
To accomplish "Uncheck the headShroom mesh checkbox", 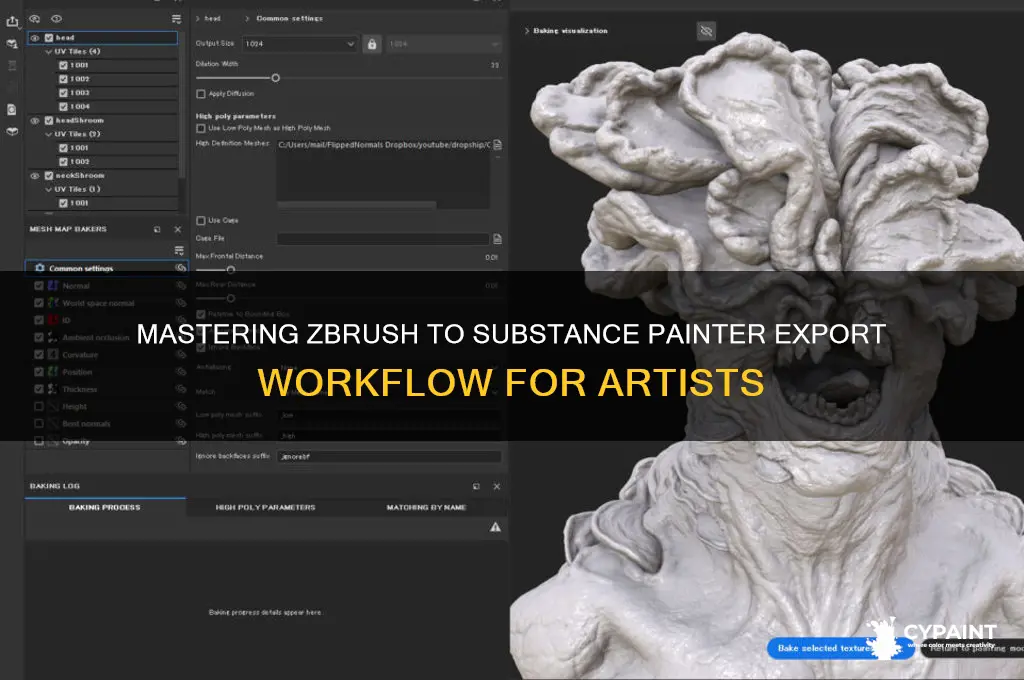I will tap(48, 120).
